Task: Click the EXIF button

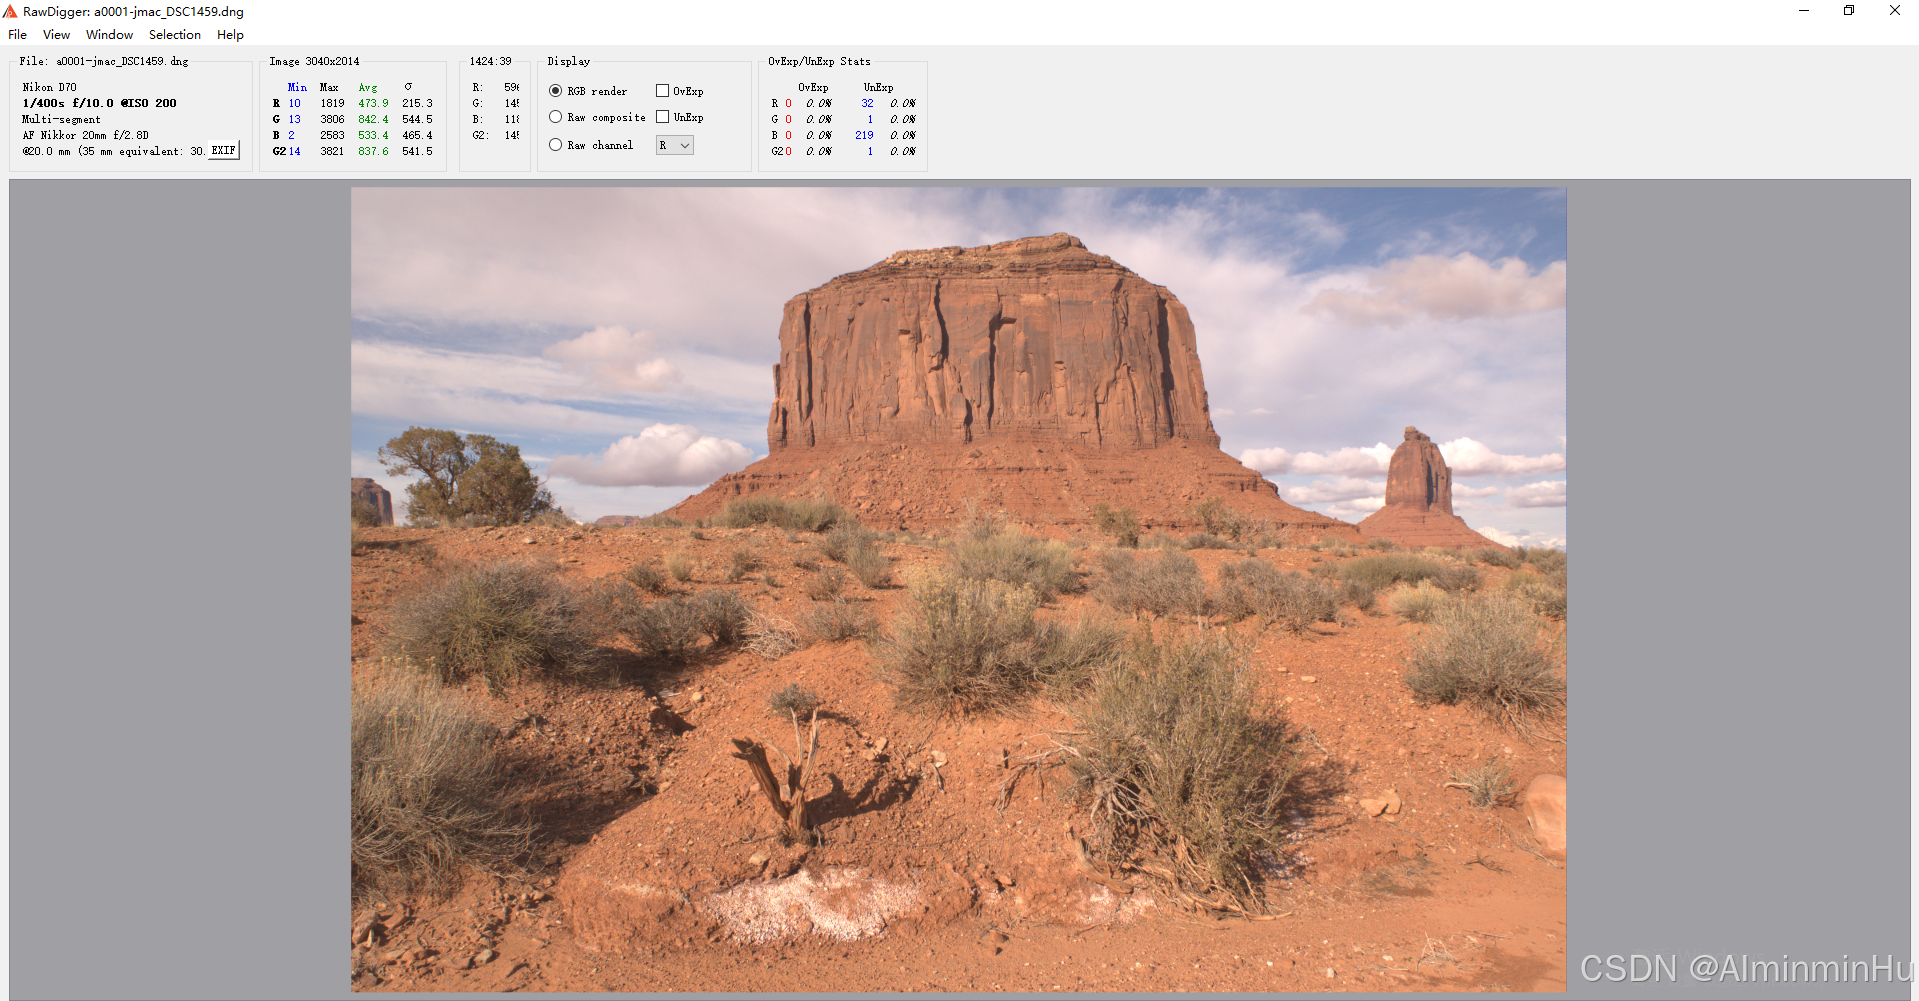Action: (224, 151)
